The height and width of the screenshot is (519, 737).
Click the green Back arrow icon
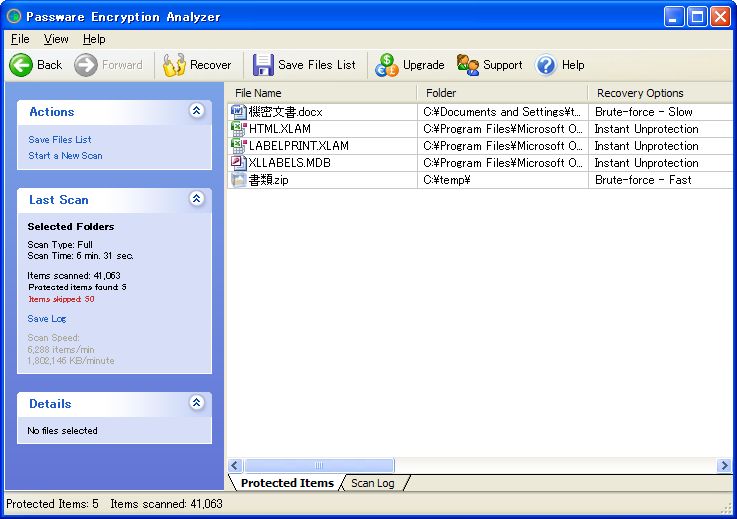click(21, 65)
